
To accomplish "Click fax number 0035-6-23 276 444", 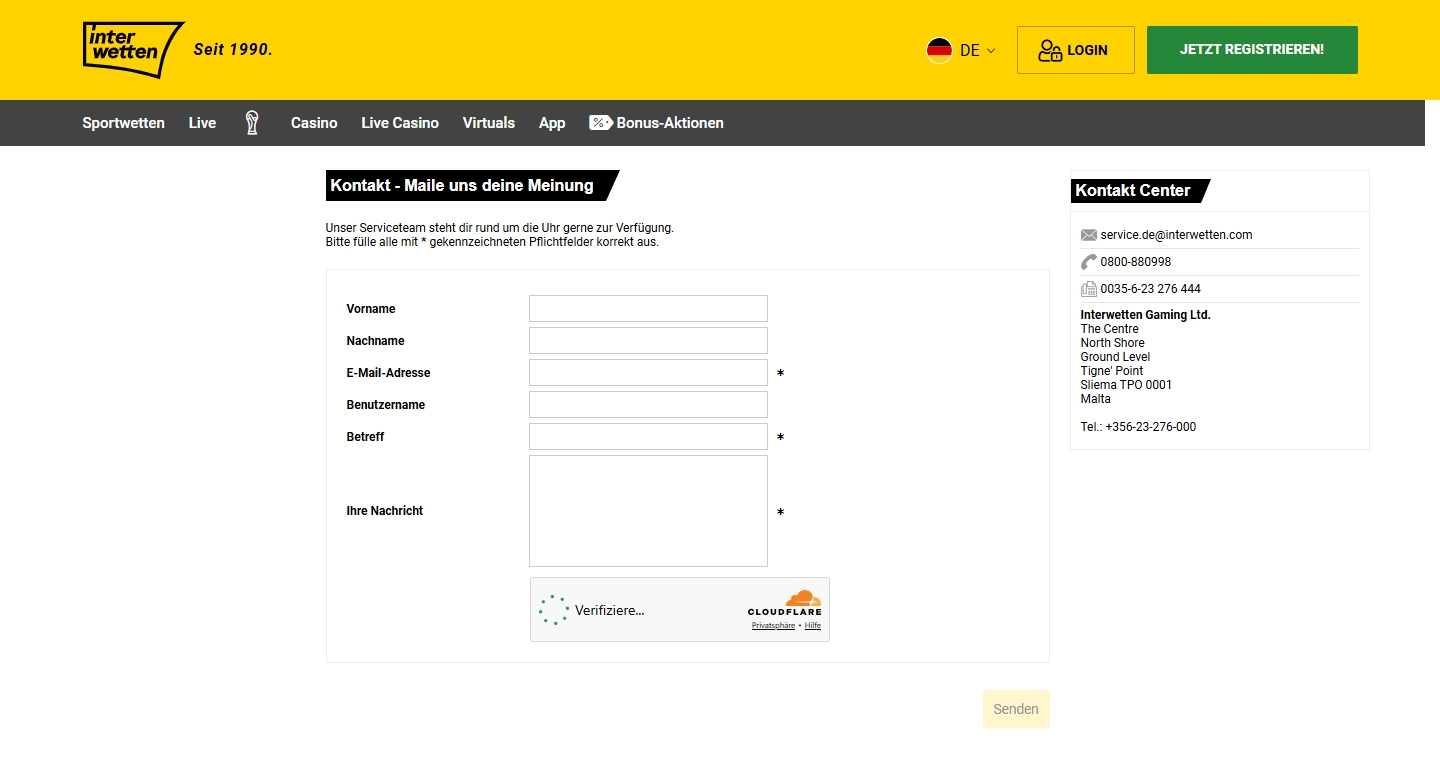I will point(1151,289).
